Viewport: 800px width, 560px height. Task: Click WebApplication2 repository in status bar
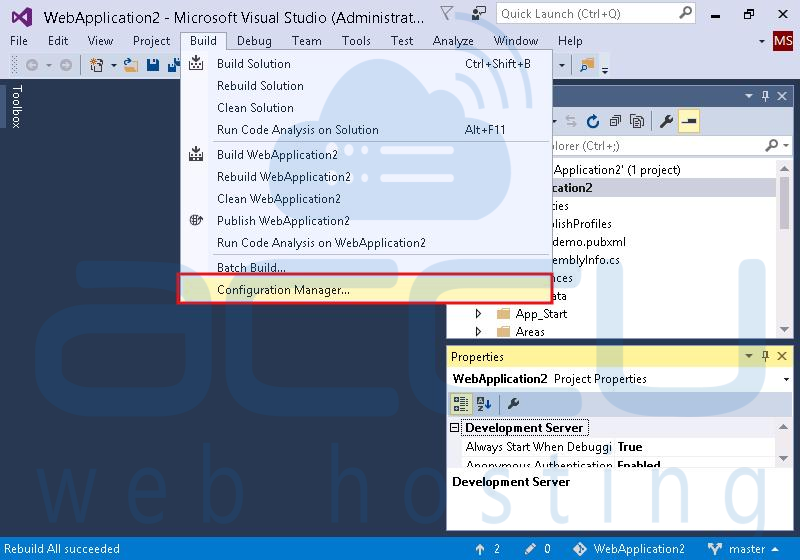[629, 549]
